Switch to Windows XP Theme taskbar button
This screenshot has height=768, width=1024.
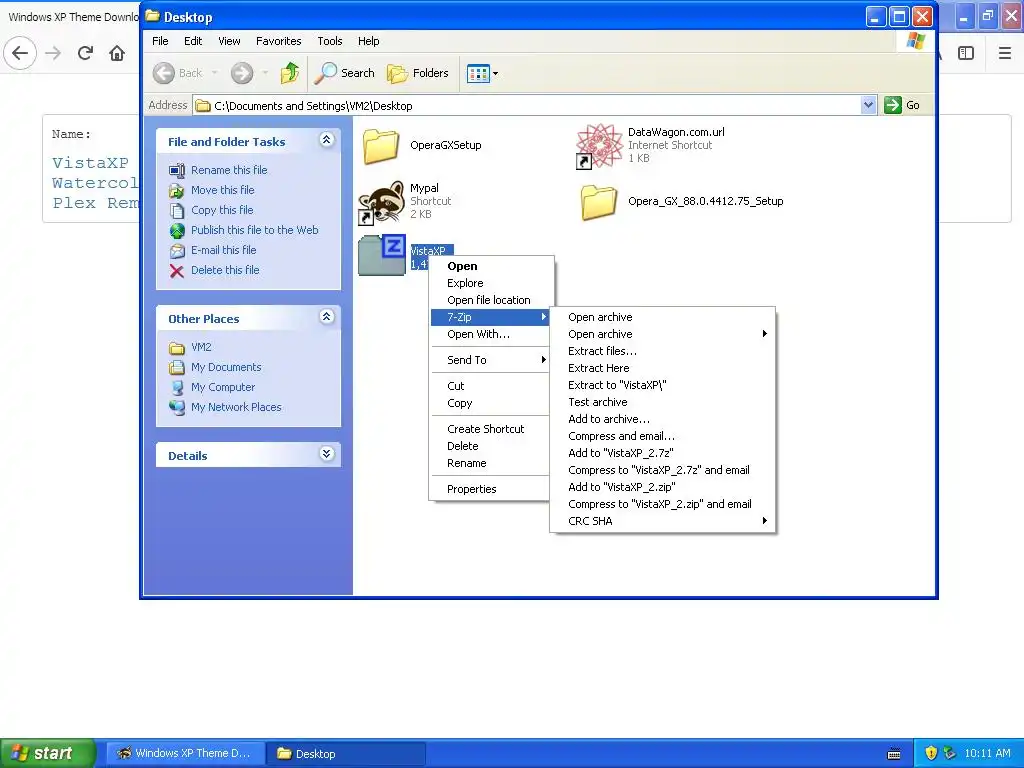coord(185,754)
